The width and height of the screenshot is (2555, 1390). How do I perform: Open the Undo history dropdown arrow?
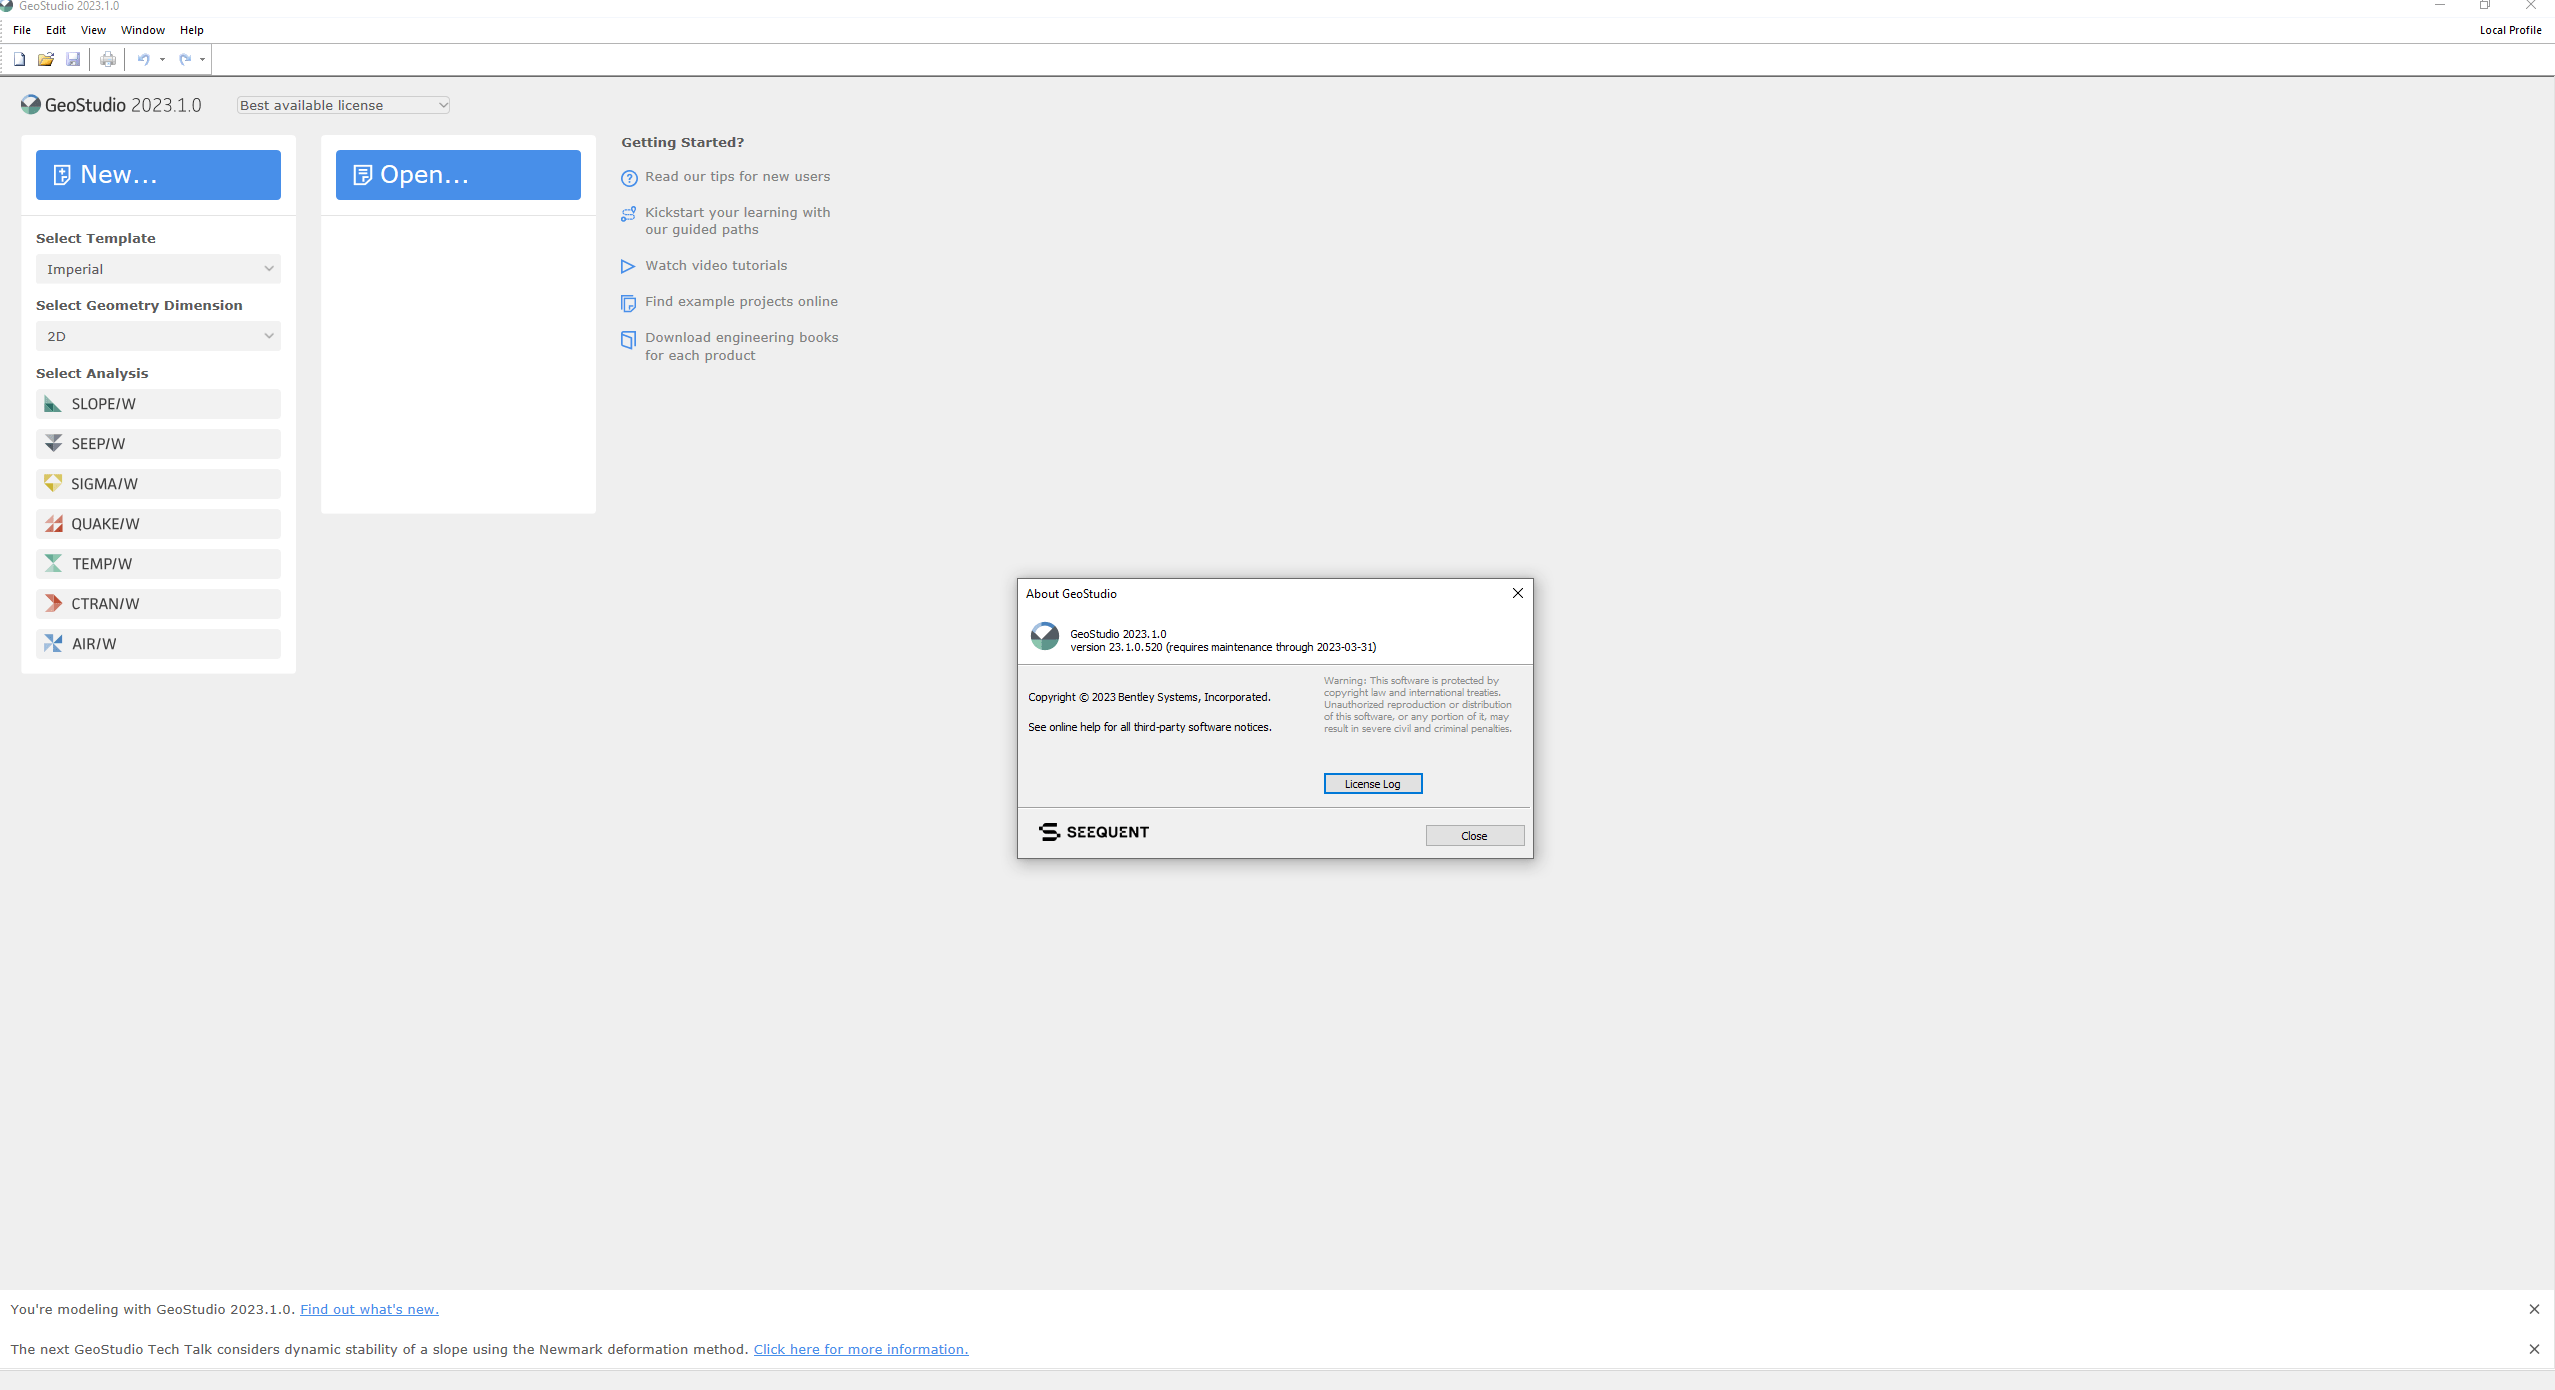coord(162,59)
